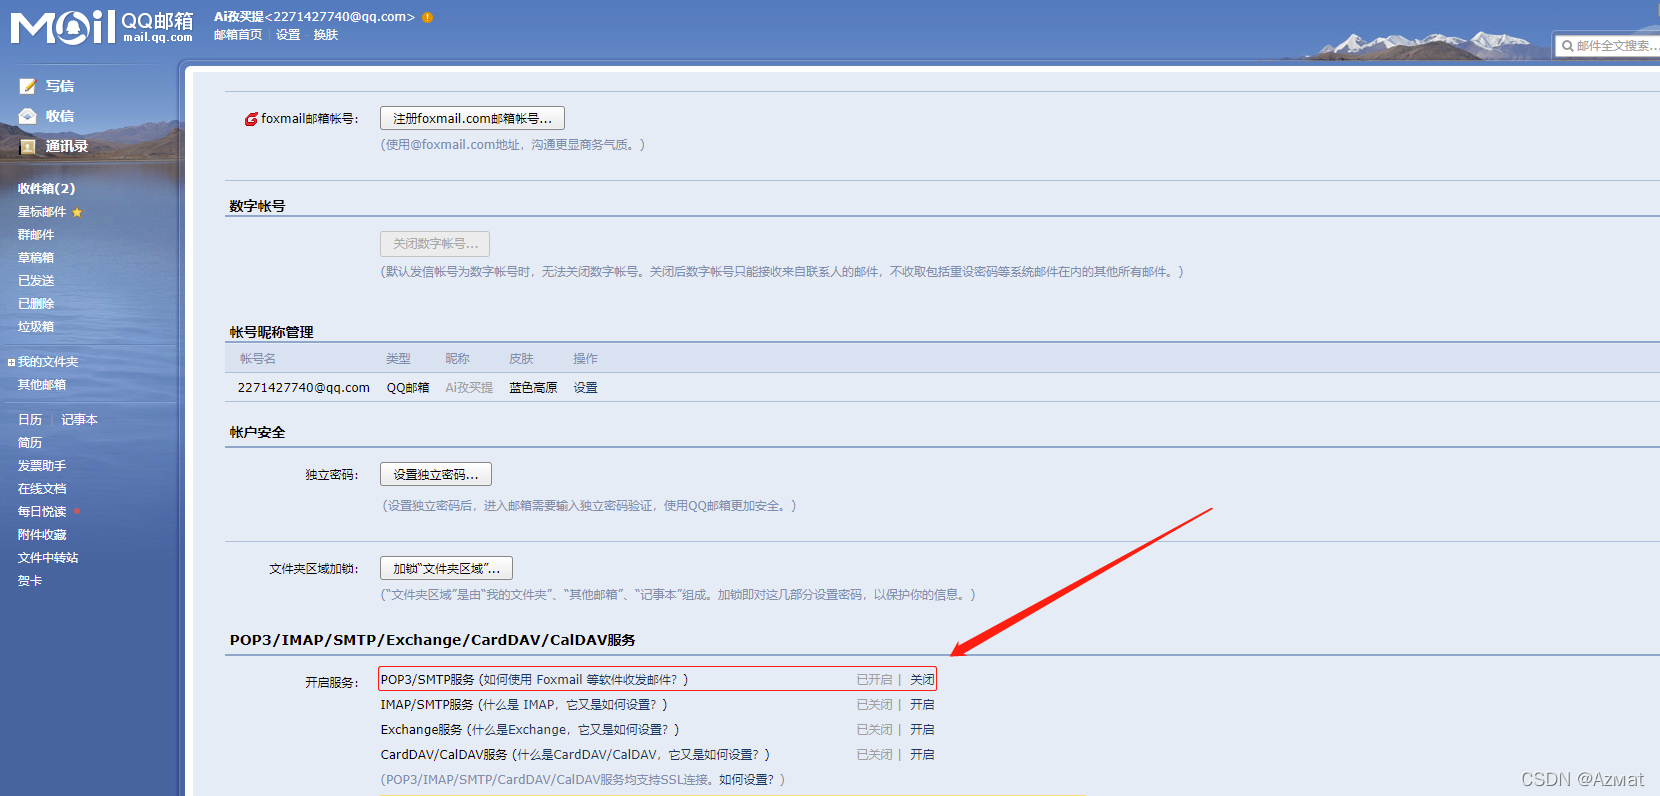This screenshot has width=1660, height=796.
Task: Click 关闭数字帐号 button
Action: (435, 244)
